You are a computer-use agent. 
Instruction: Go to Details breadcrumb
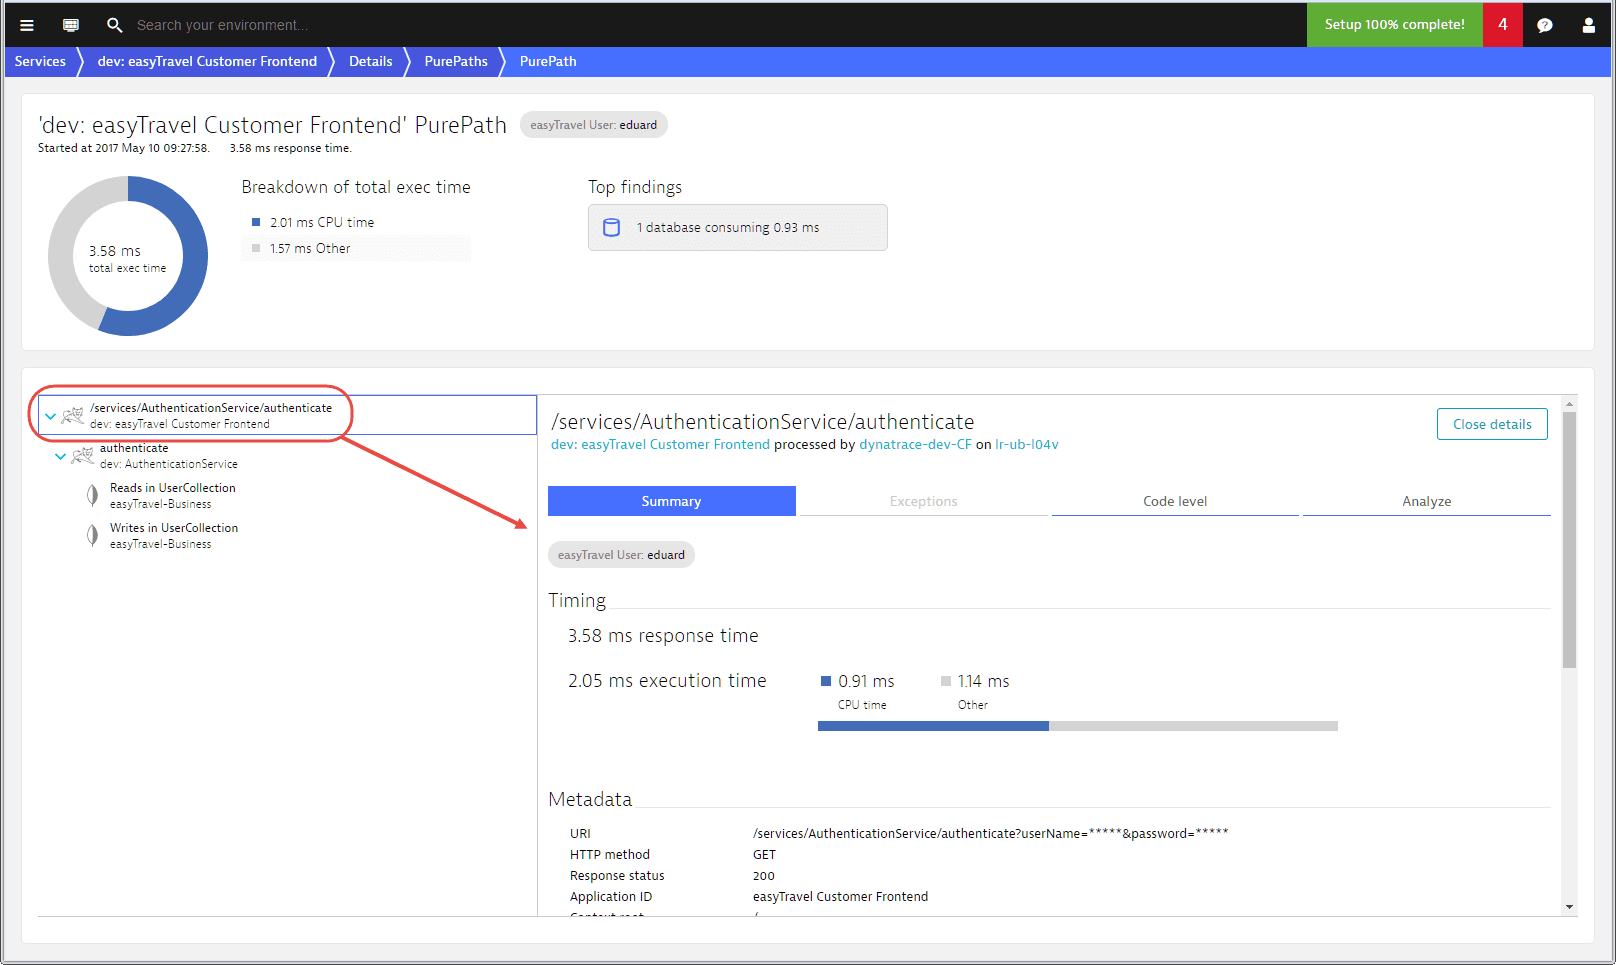click(370, 61)
